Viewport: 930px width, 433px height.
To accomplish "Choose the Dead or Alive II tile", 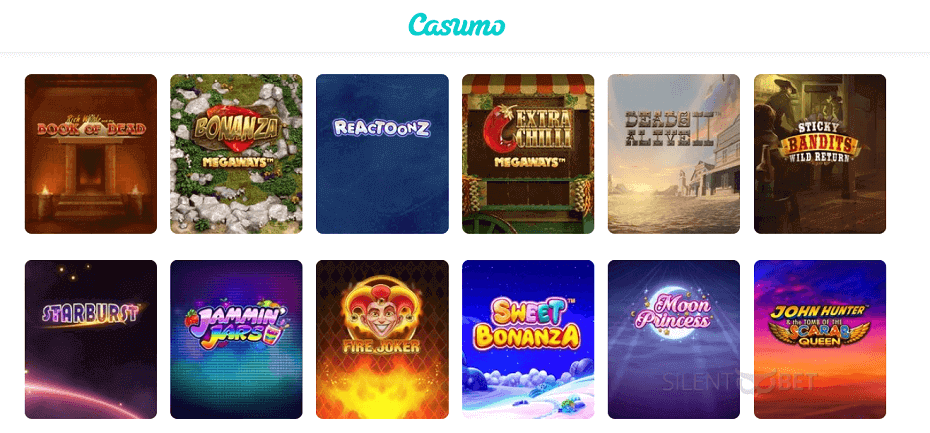I will coord(674,154).
